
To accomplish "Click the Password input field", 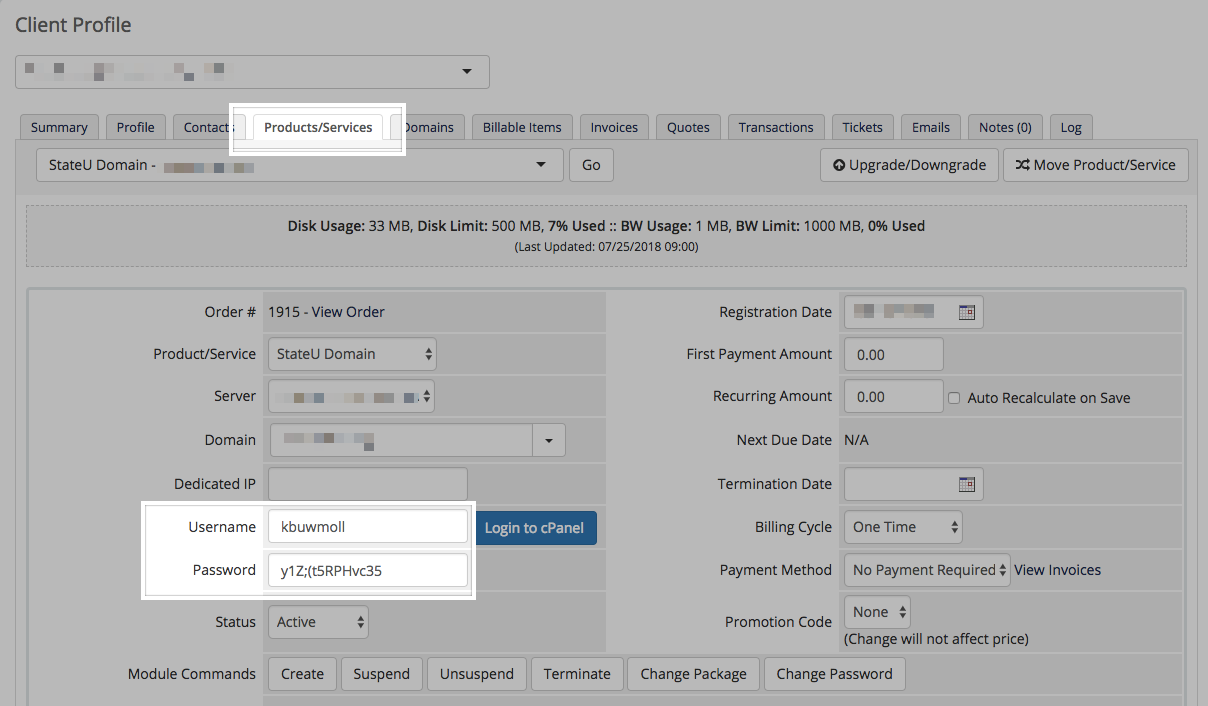I will point(368,570).
